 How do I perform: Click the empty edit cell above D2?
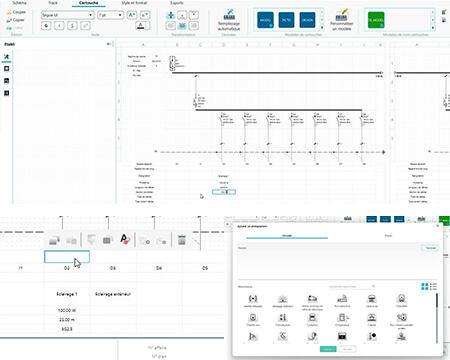click(x=67, y=257)
